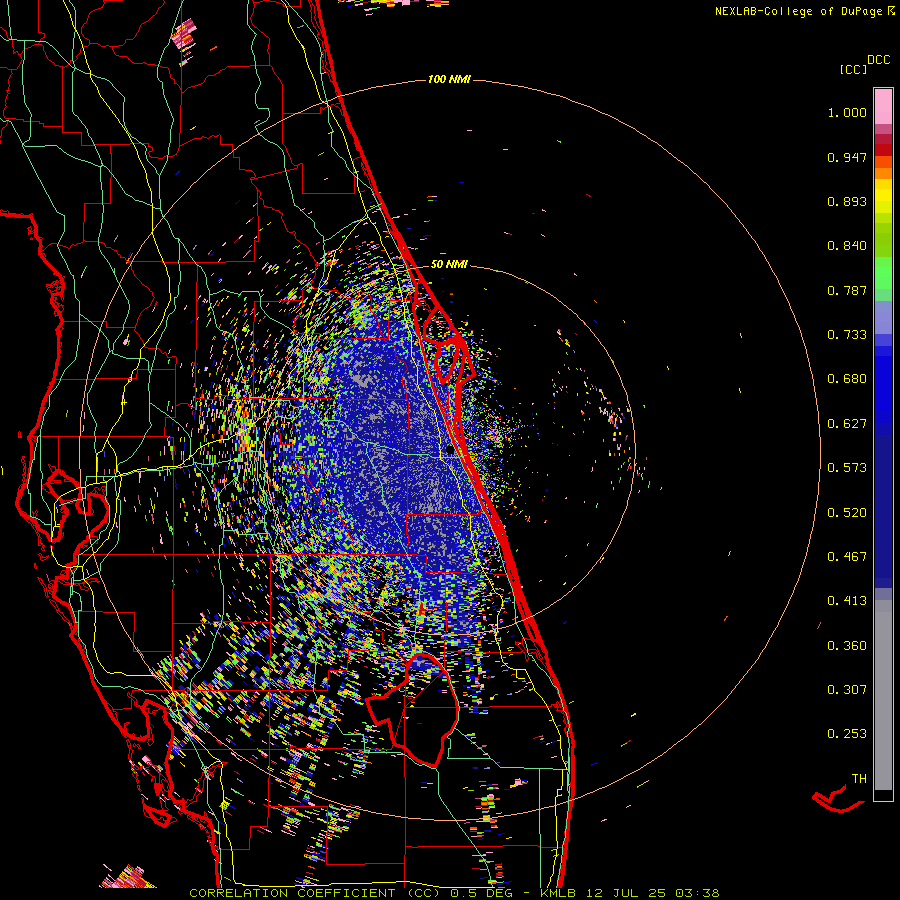Click the 50 NMI range ring label

point(449,265)
